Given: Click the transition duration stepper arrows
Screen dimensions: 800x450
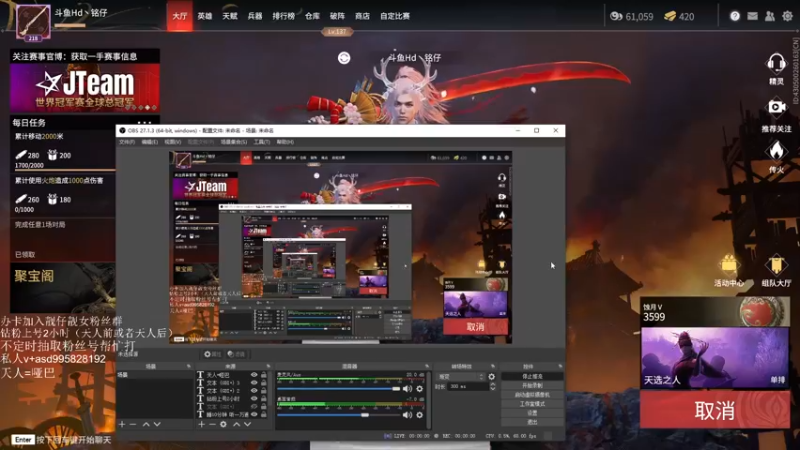Looking at the screenshot, I should click(x=492, y=387).
